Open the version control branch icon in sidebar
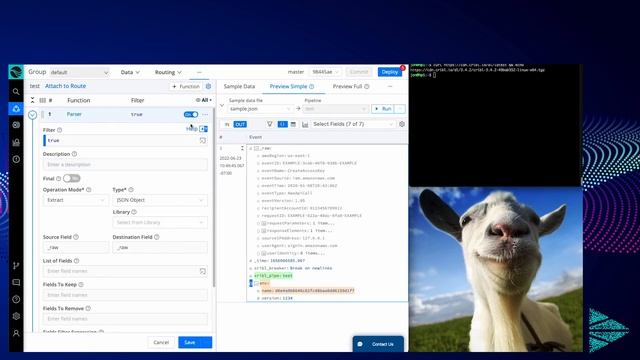This screenshot has width=640, height=360. tap(16, 266)
